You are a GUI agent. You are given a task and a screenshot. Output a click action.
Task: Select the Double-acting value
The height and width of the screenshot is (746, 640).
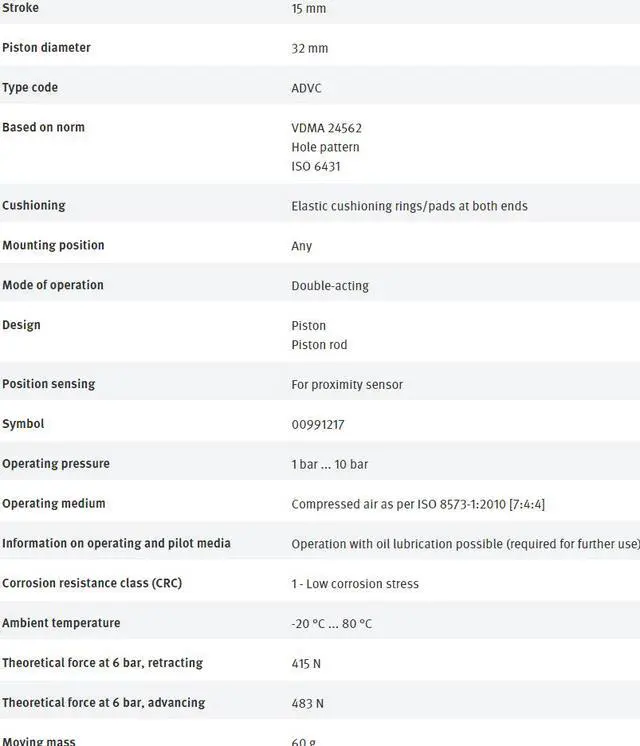[x=330, y=286]
